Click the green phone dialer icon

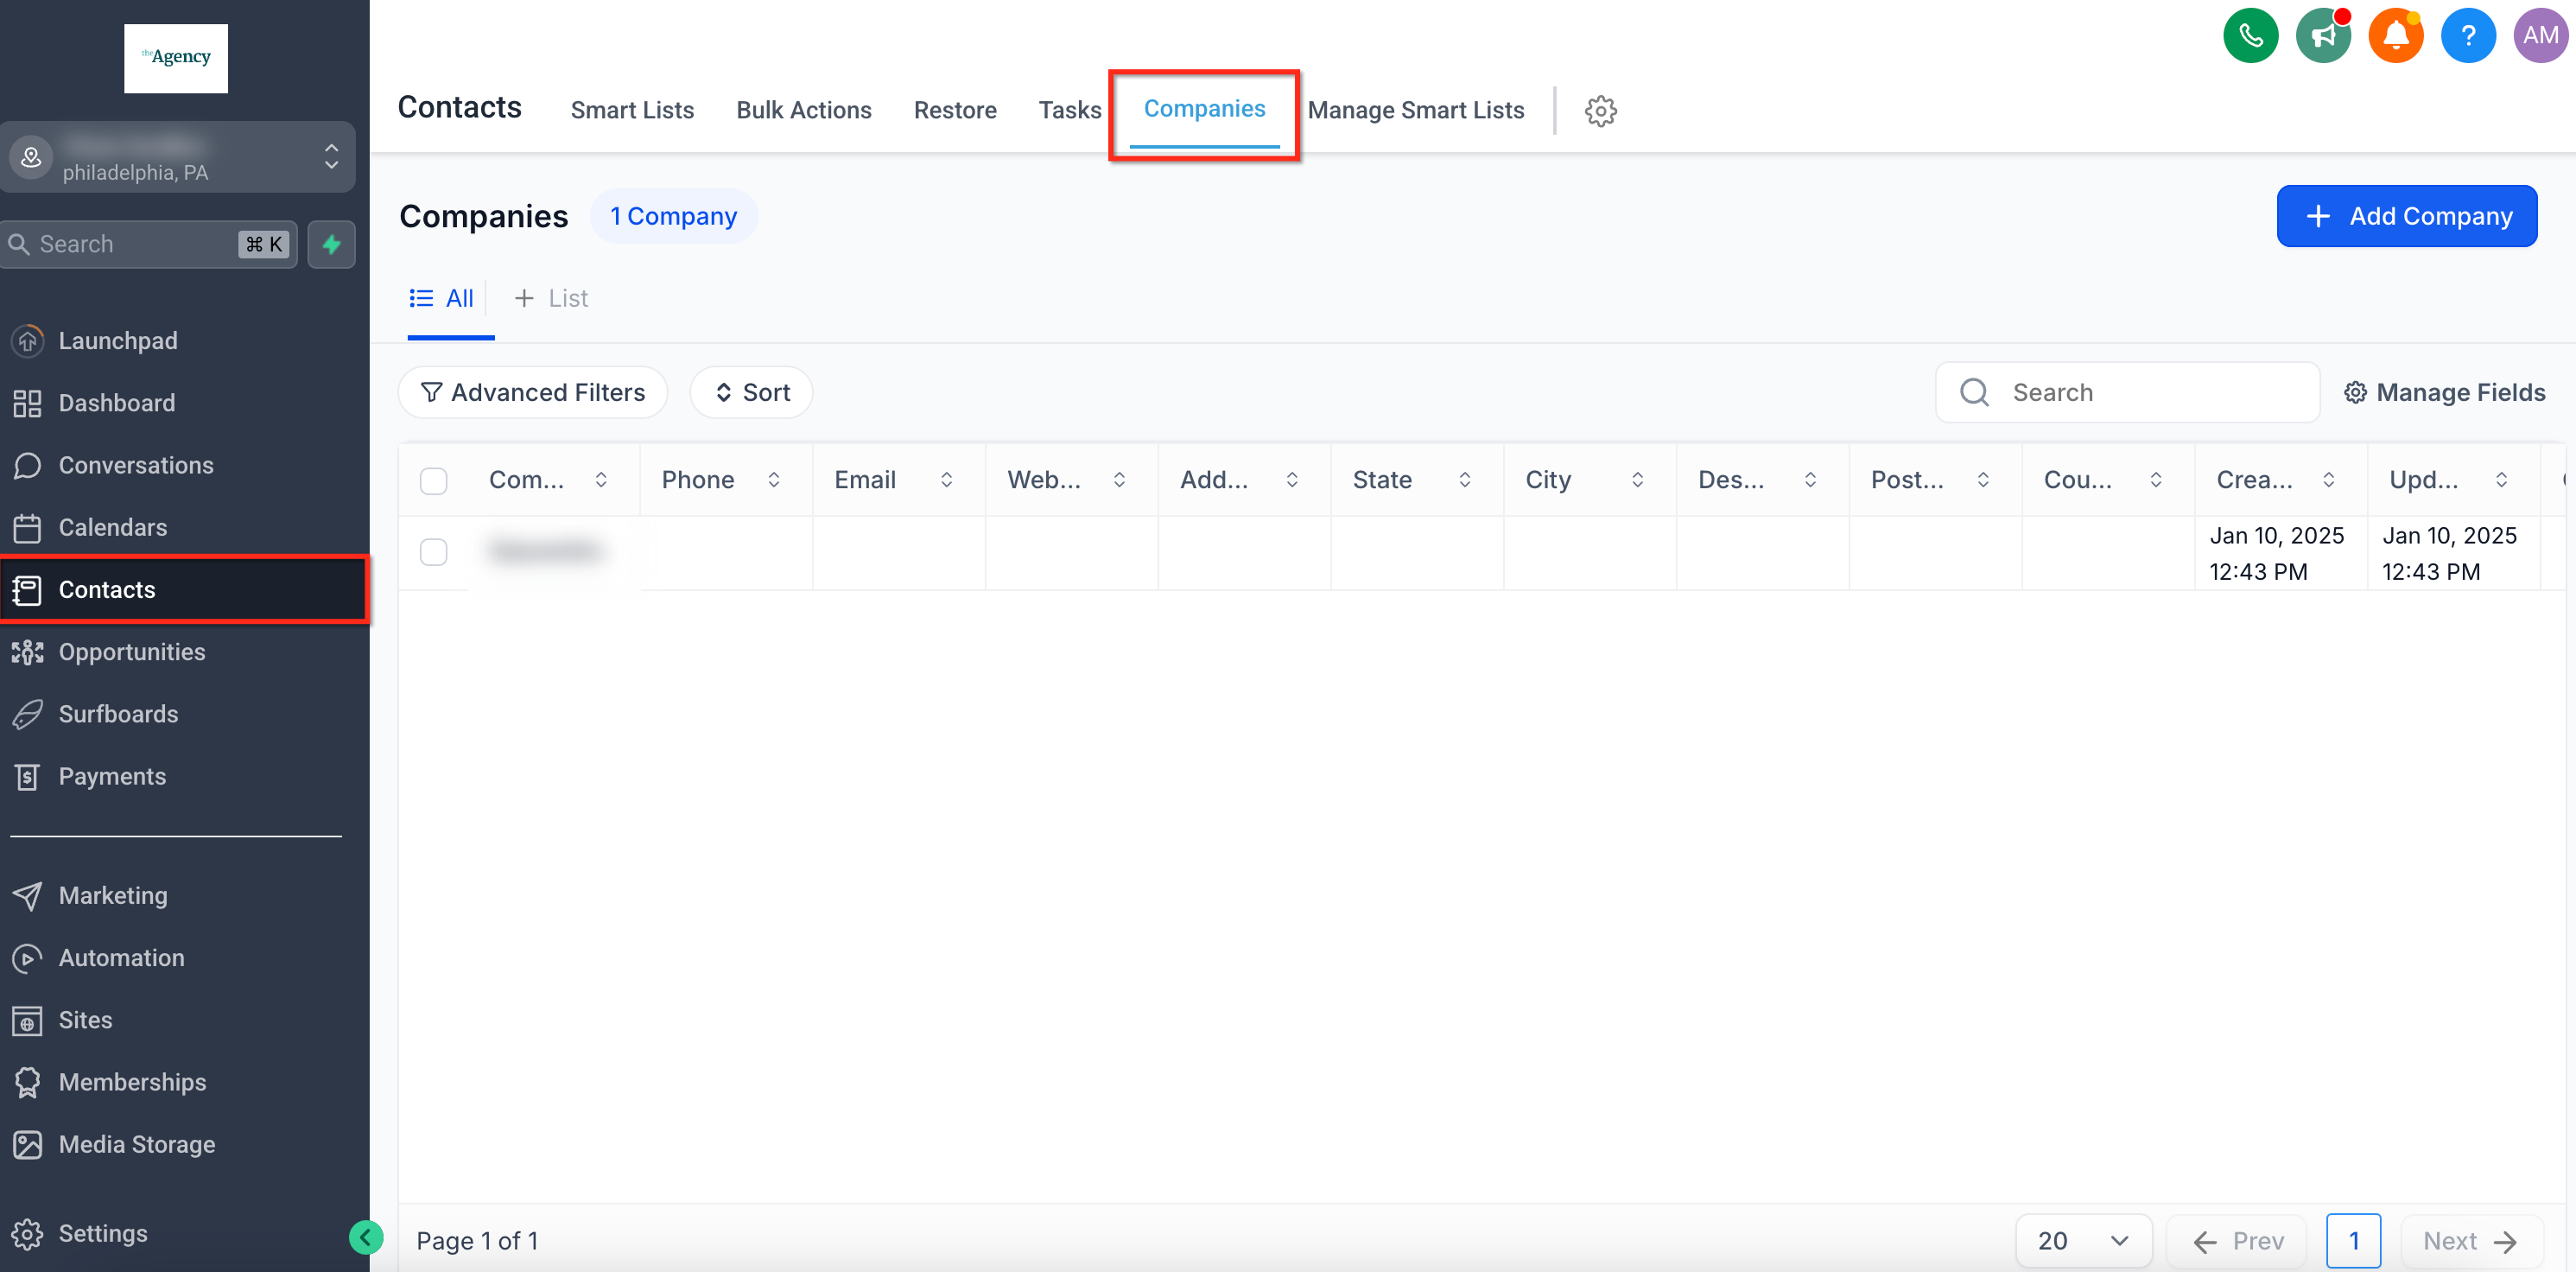(2250, 36)
